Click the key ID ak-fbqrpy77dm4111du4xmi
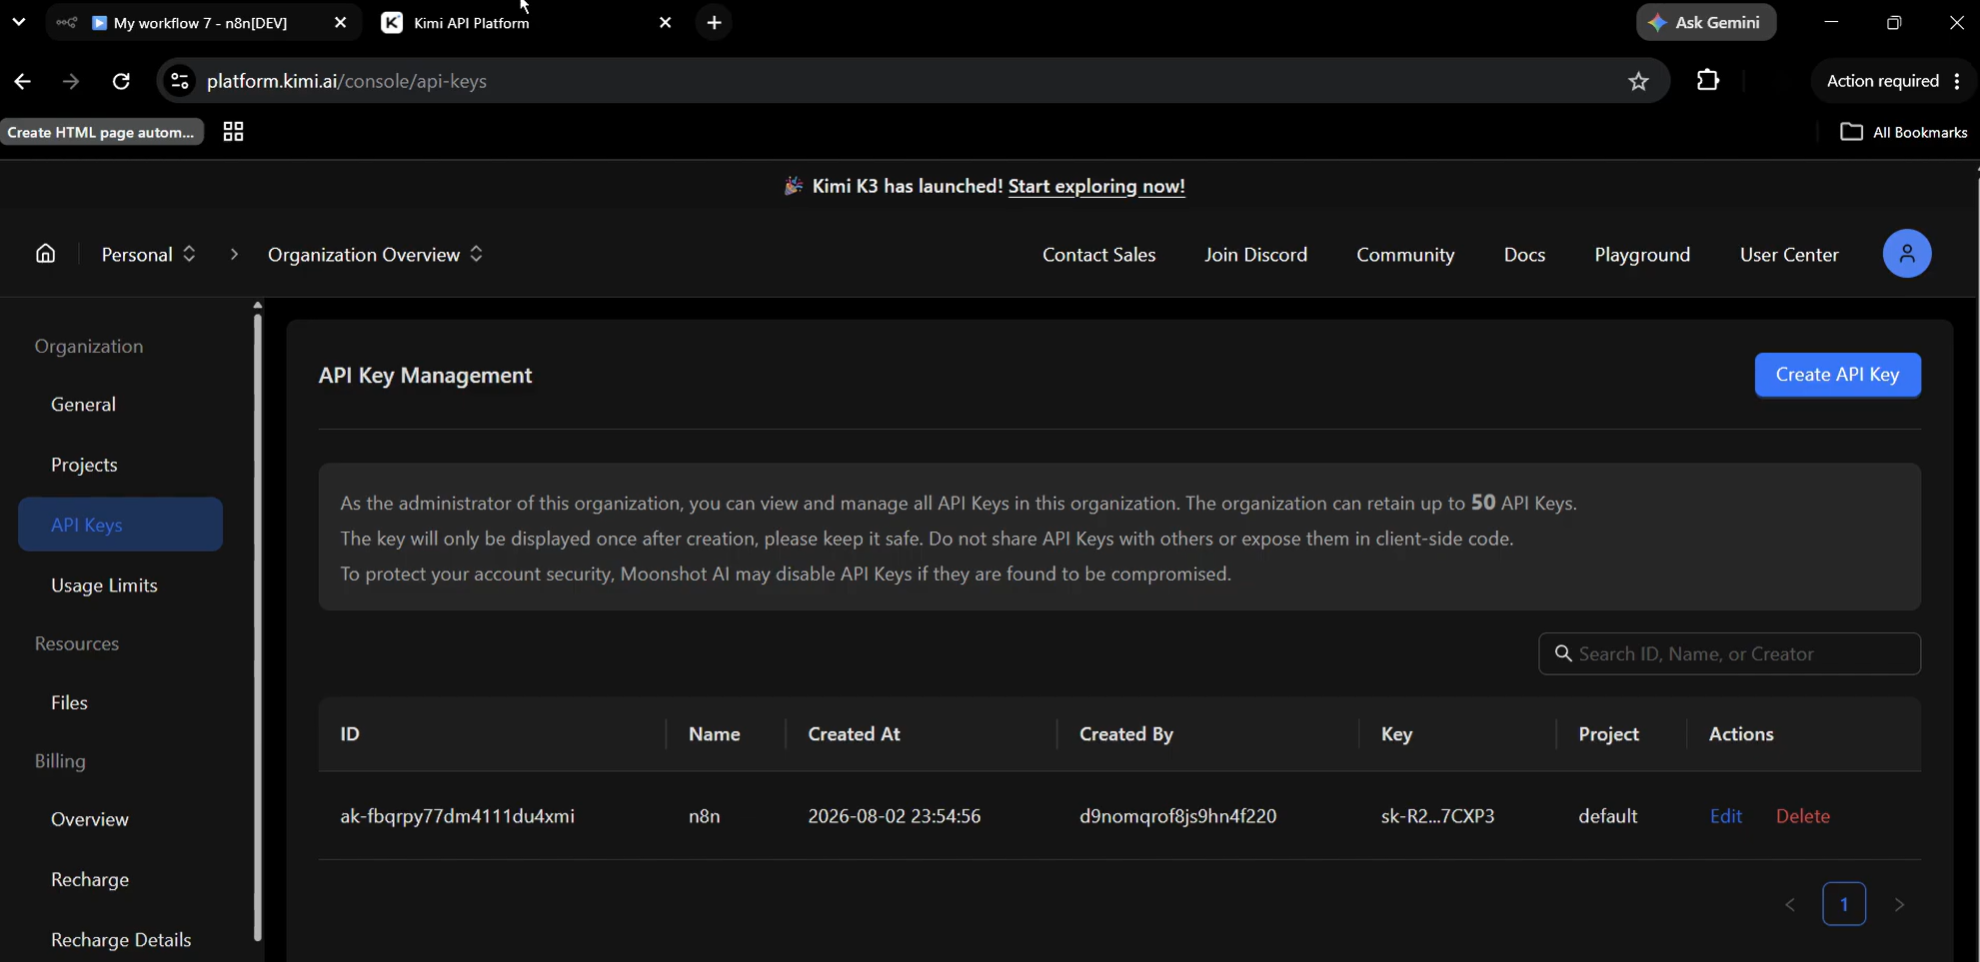This screenshot has width=1980, height=962. click(x=457, y=816)
